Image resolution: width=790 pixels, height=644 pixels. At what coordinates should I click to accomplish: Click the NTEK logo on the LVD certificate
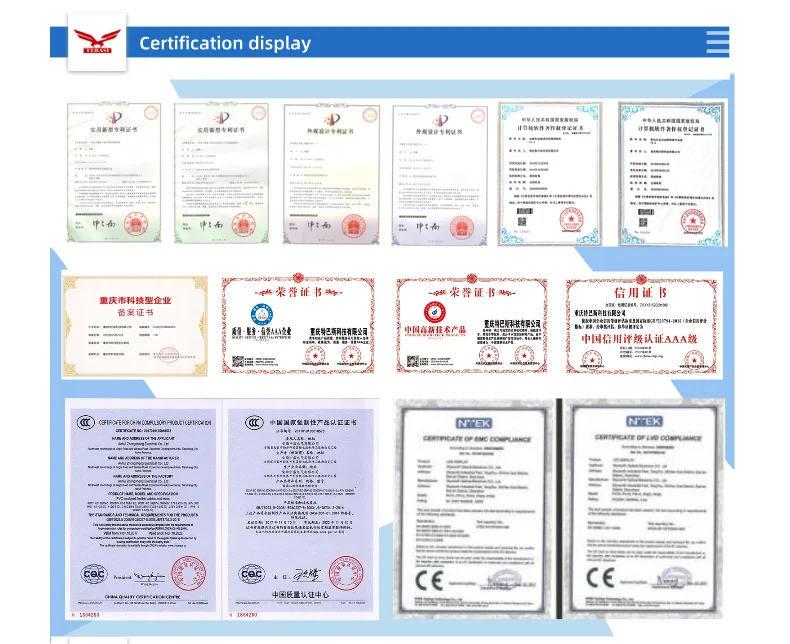644,421
